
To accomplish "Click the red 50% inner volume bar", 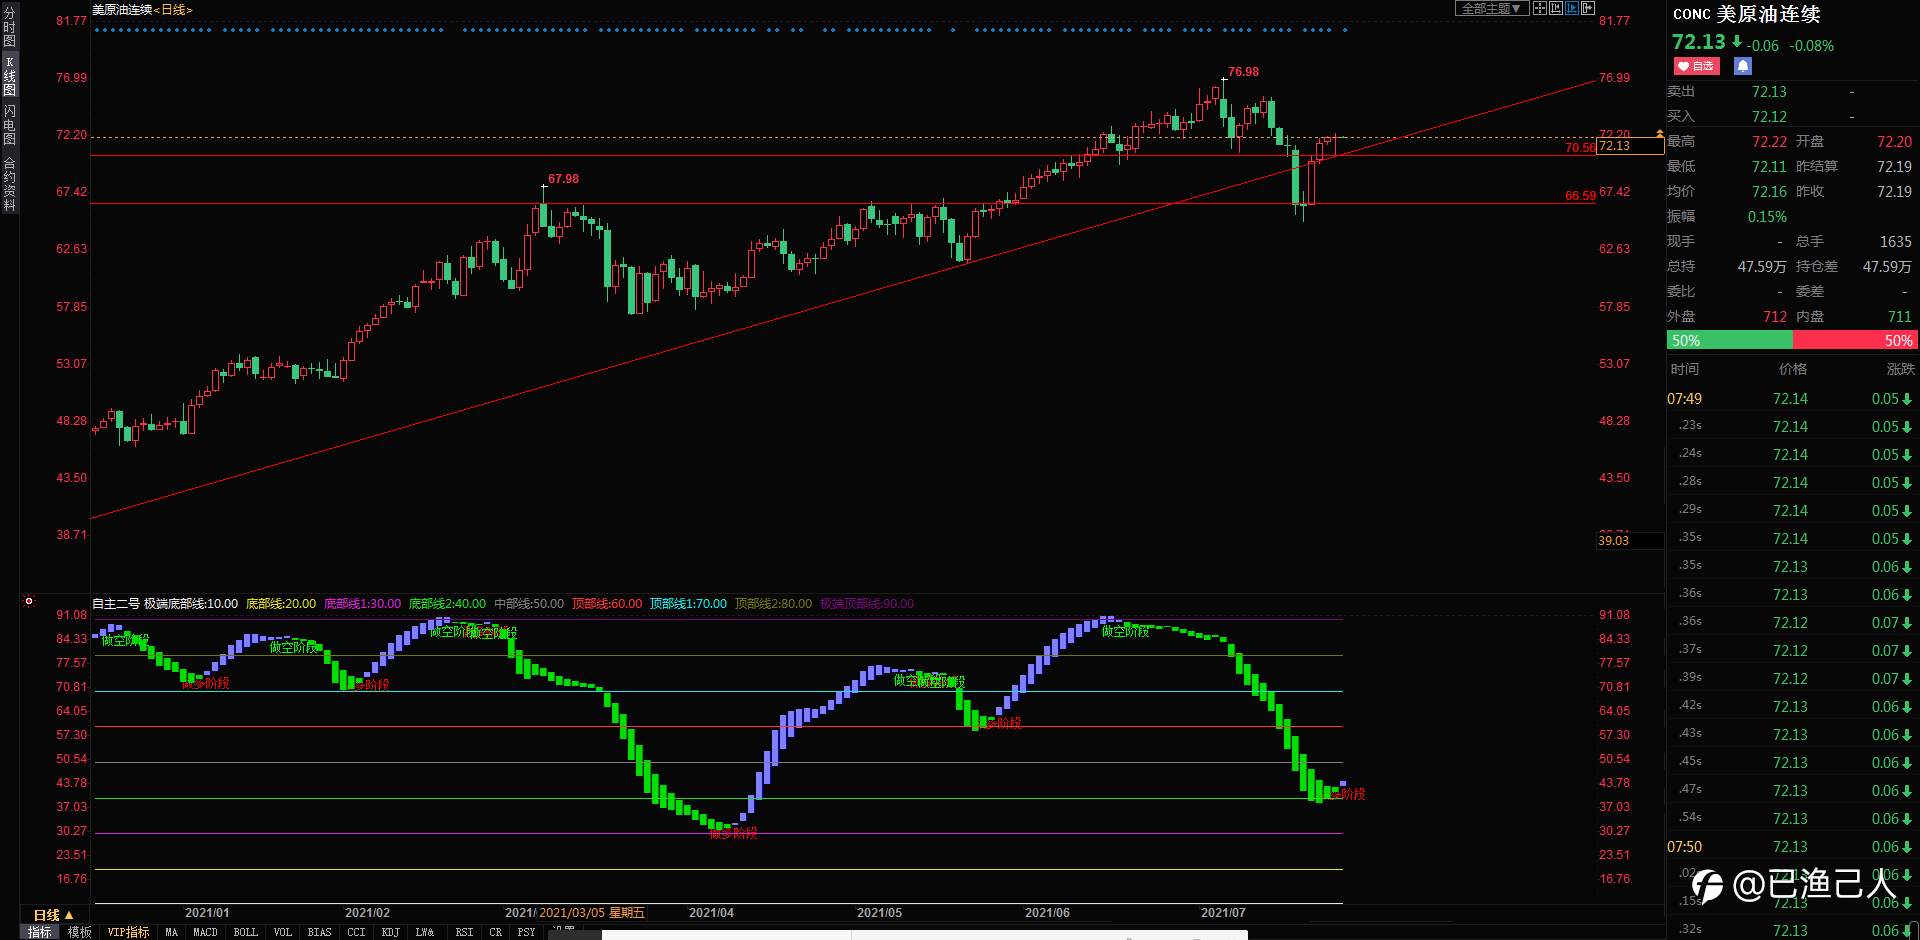I will click(x=1855, y=341).
